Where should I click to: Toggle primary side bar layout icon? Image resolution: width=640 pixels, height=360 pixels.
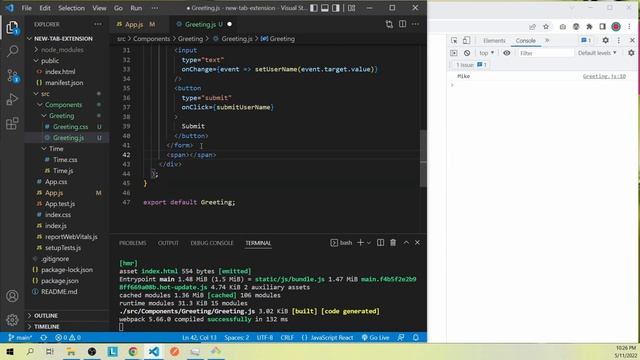[x=313, y=8]
